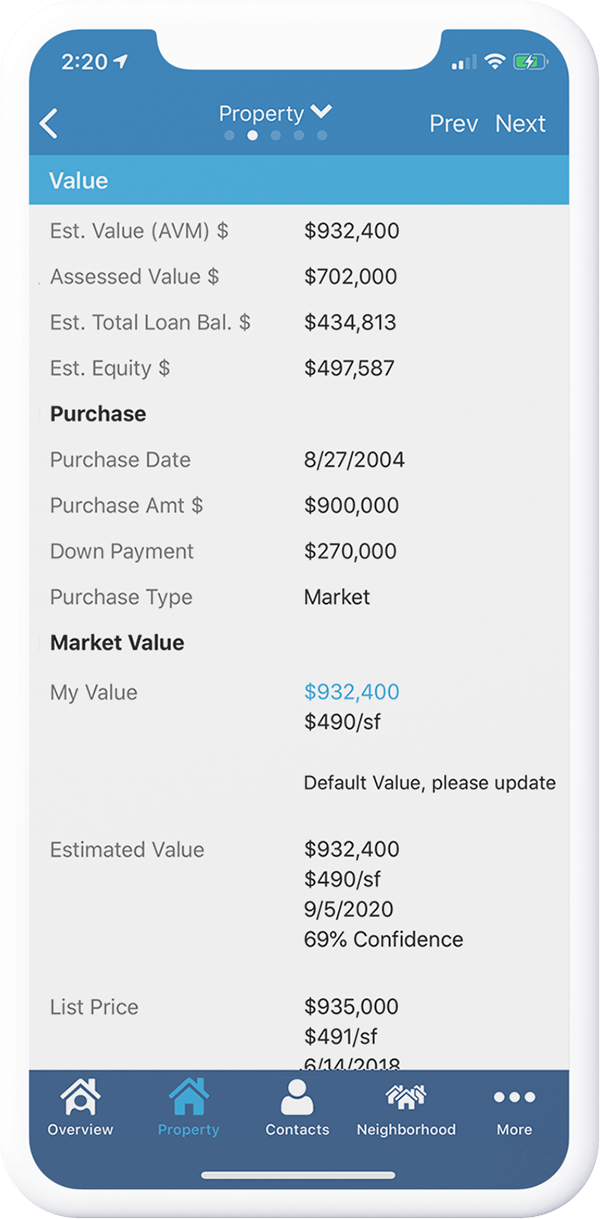
Task: Advance to the next property with Next
Action: 521,123
